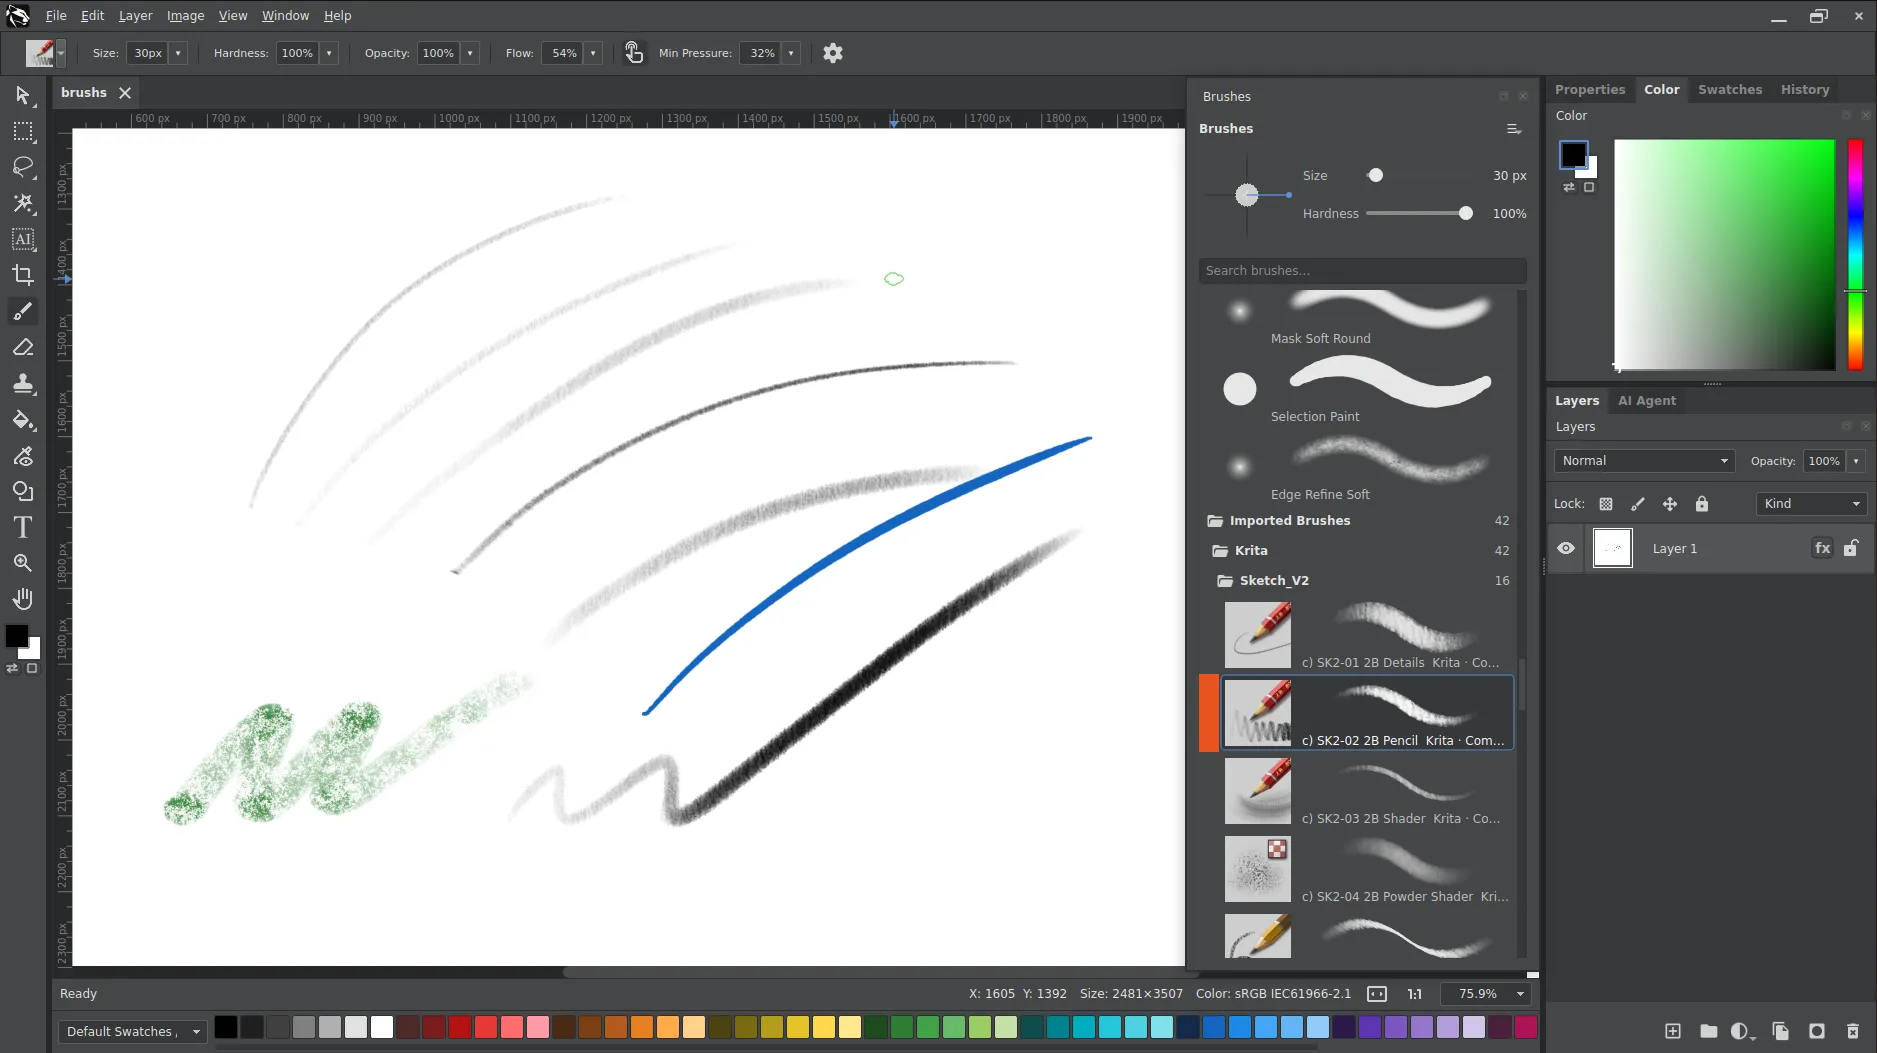
Task: Open the Kind layer filter dropdown
Action: pyautogui.click(x=1811, y=504)
